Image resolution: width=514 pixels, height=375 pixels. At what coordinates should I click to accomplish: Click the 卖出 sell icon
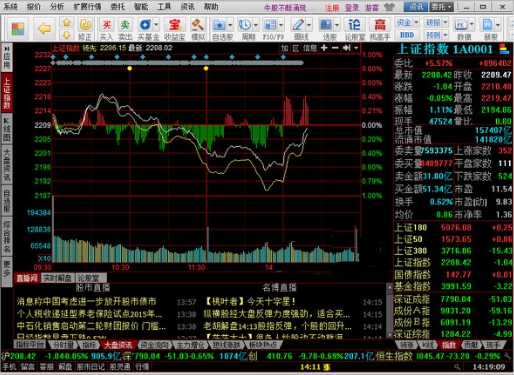125,28
